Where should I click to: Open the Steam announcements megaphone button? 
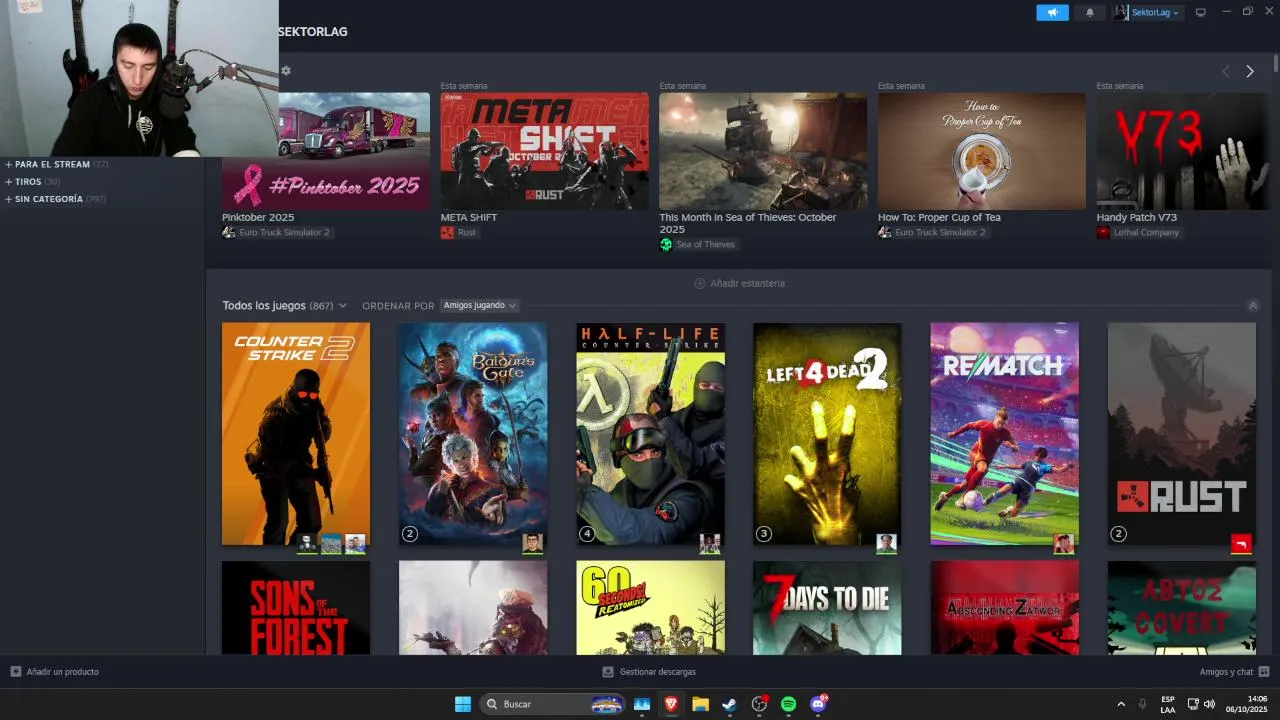coord(1052,12)
